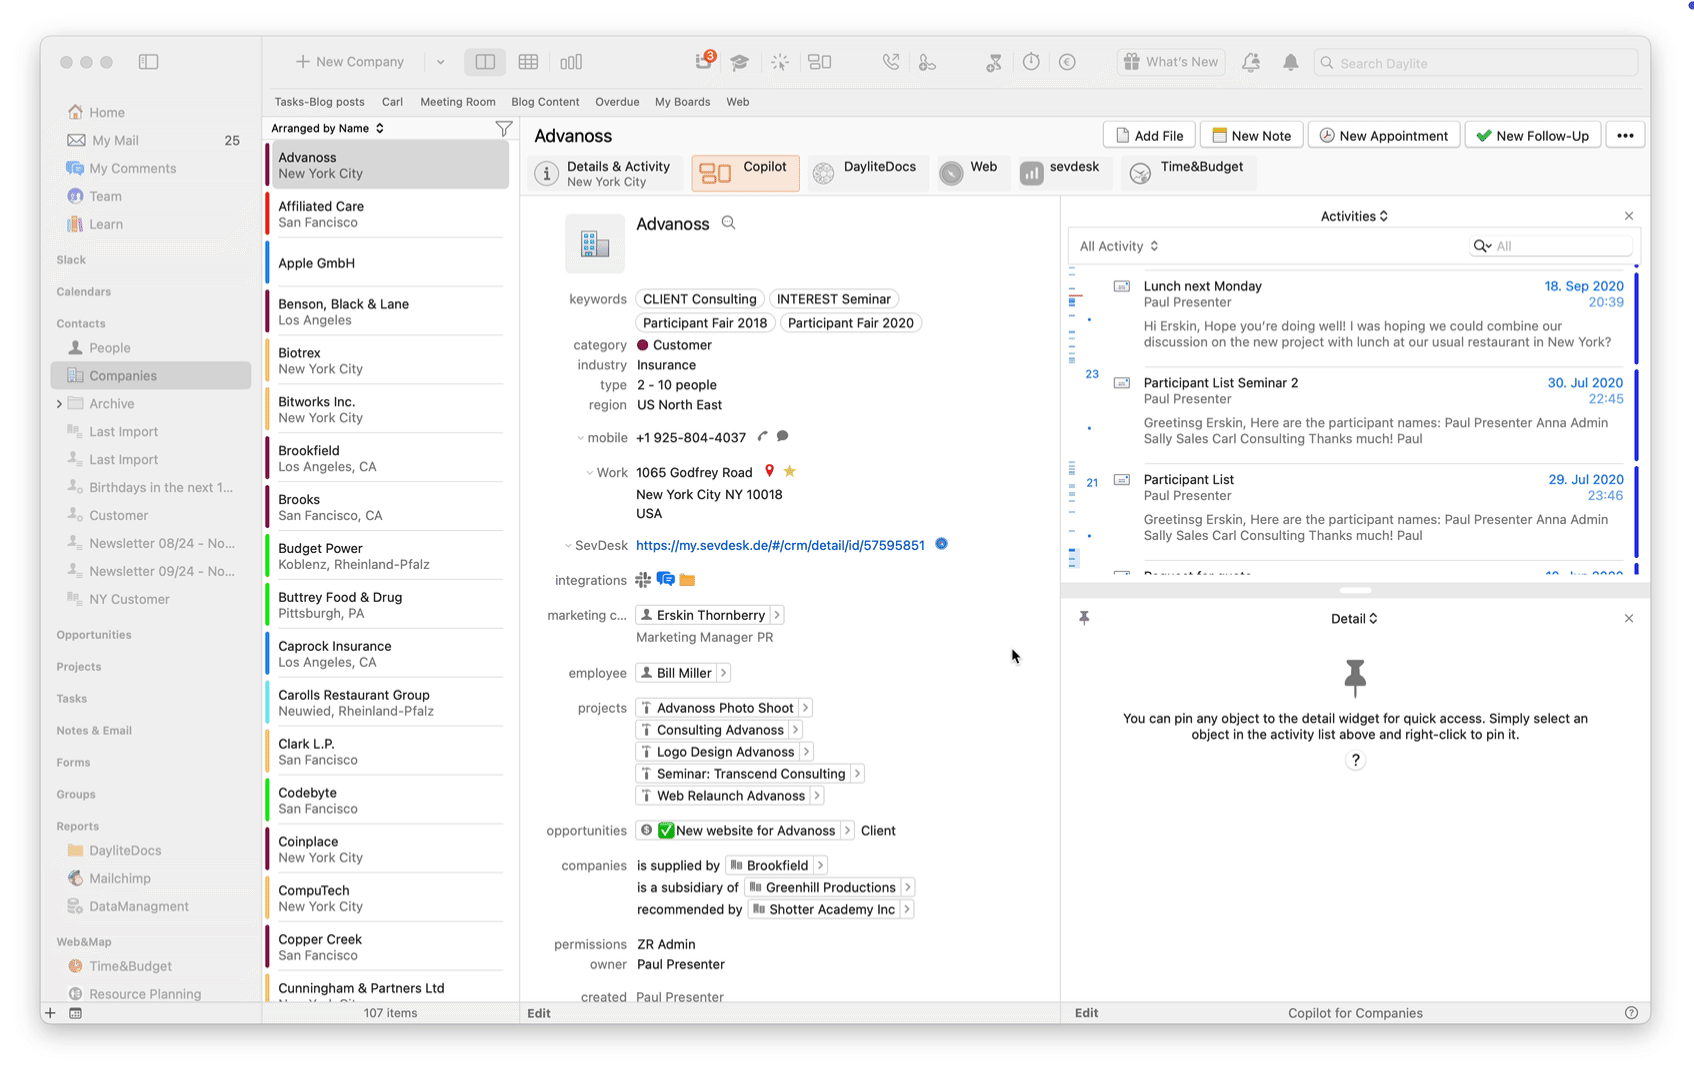1694x1080 pixels.
Task: Select Budget Power company row
Action: pos(388,556)
